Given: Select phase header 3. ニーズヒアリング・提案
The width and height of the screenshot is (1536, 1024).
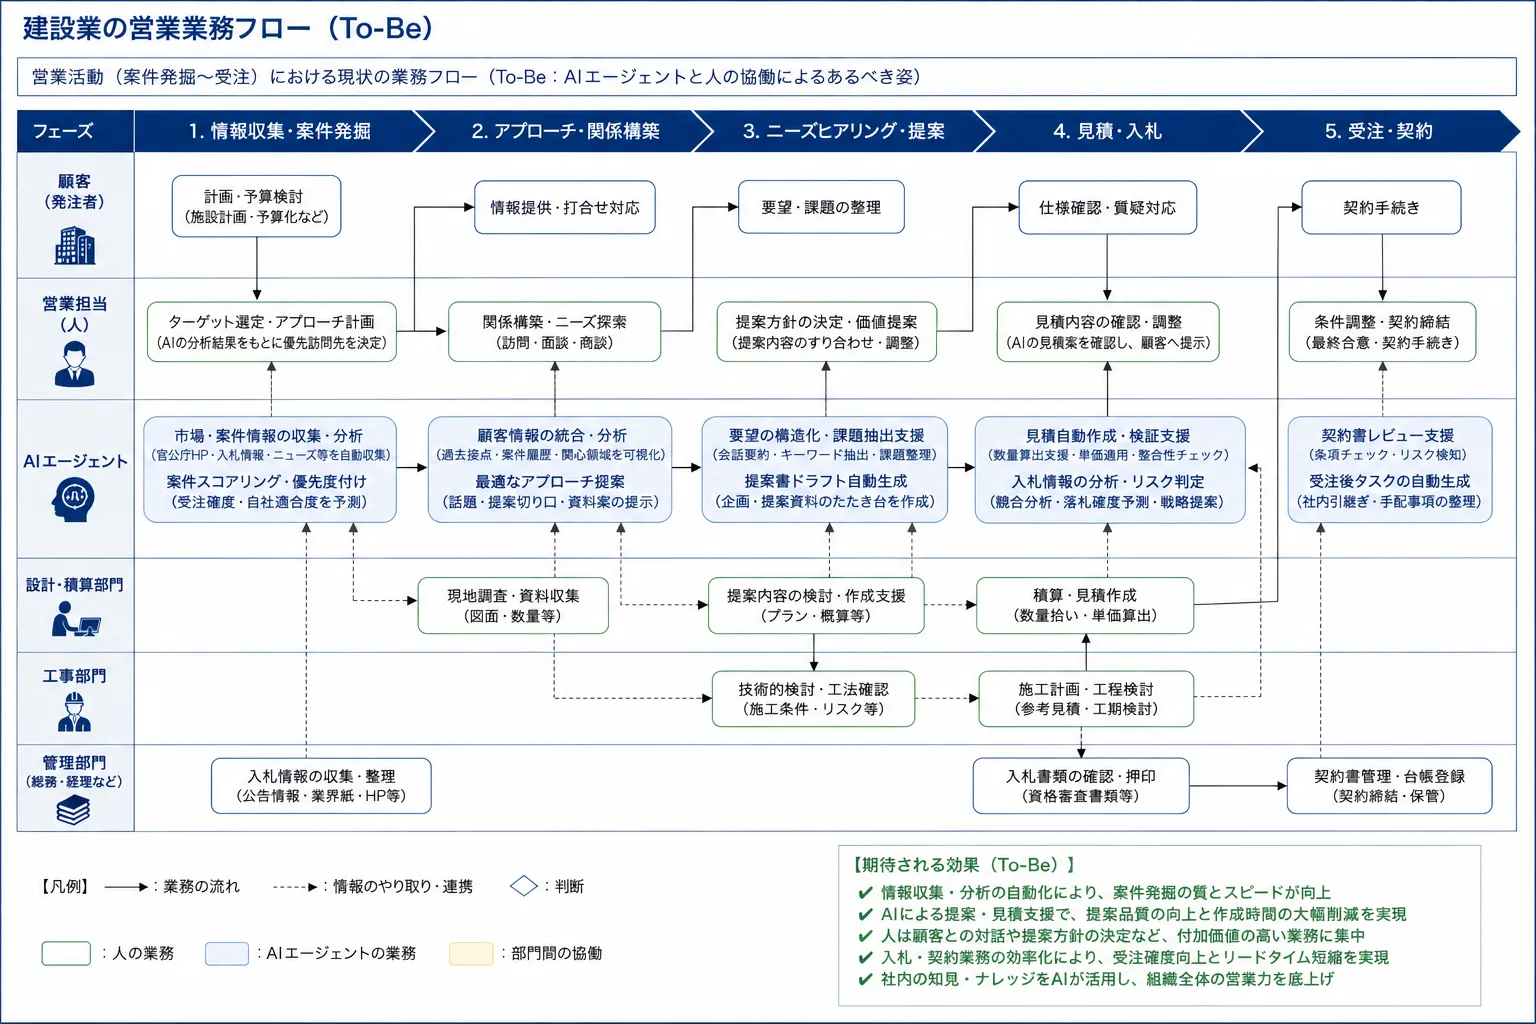Looking at the screenshot, I should (x=843, y=131).
